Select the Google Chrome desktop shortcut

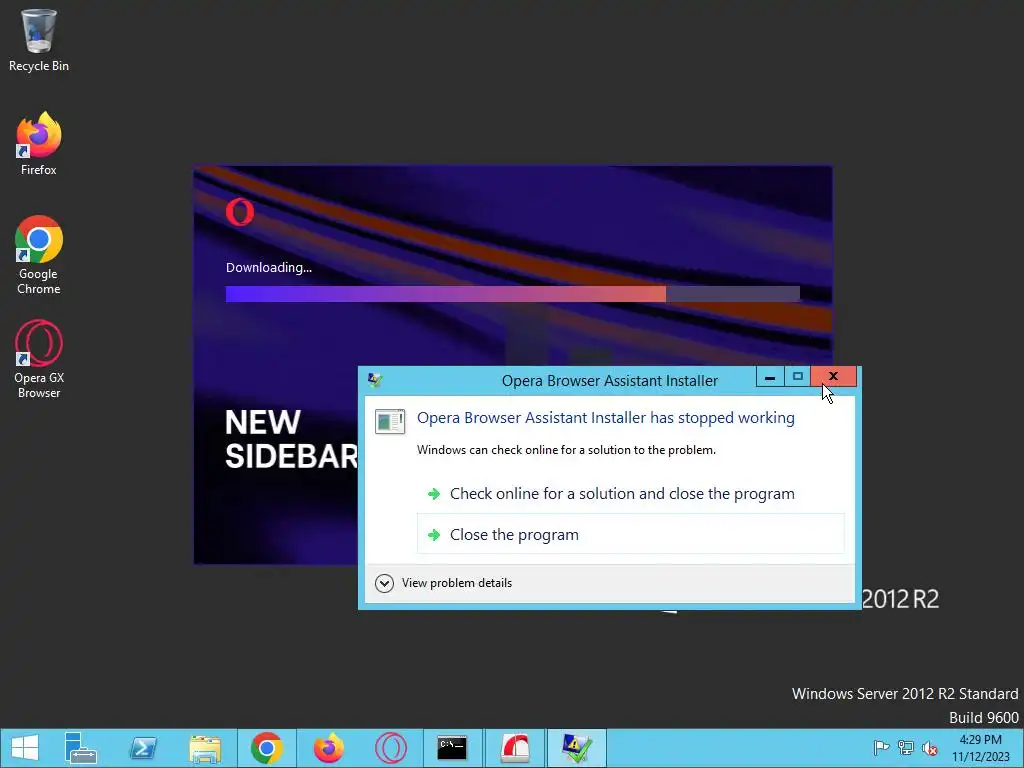click(x=39, y=255)
